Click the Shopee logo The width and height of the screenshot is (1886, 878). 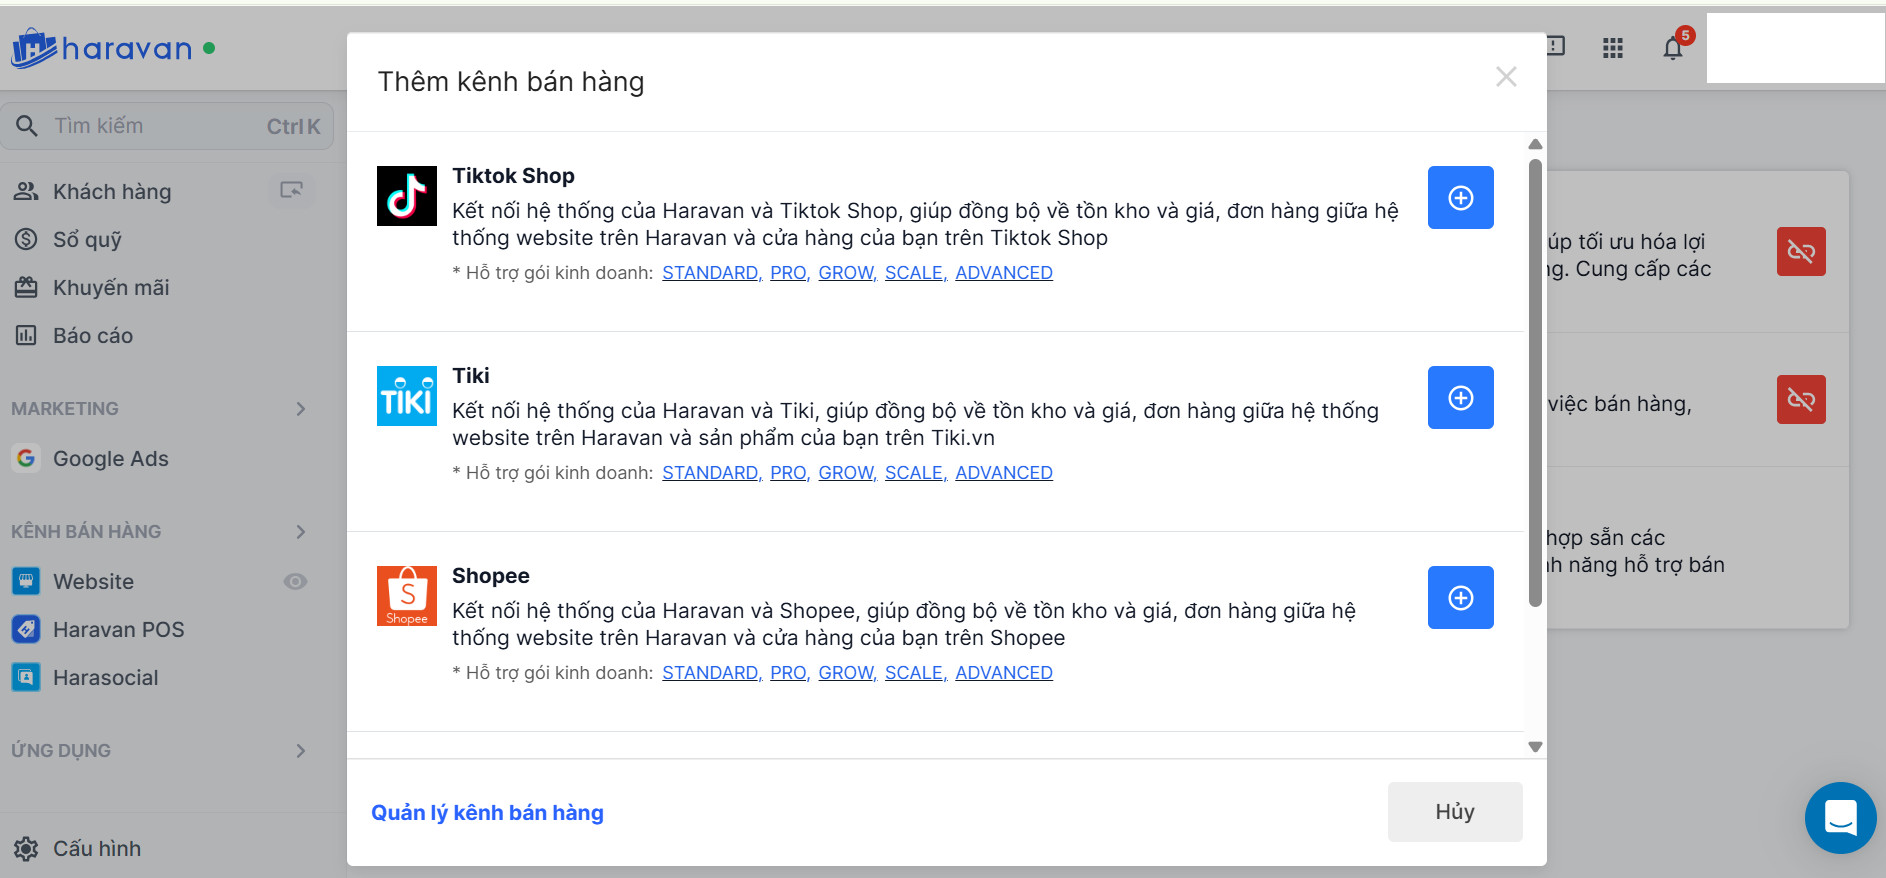[407, 596]
